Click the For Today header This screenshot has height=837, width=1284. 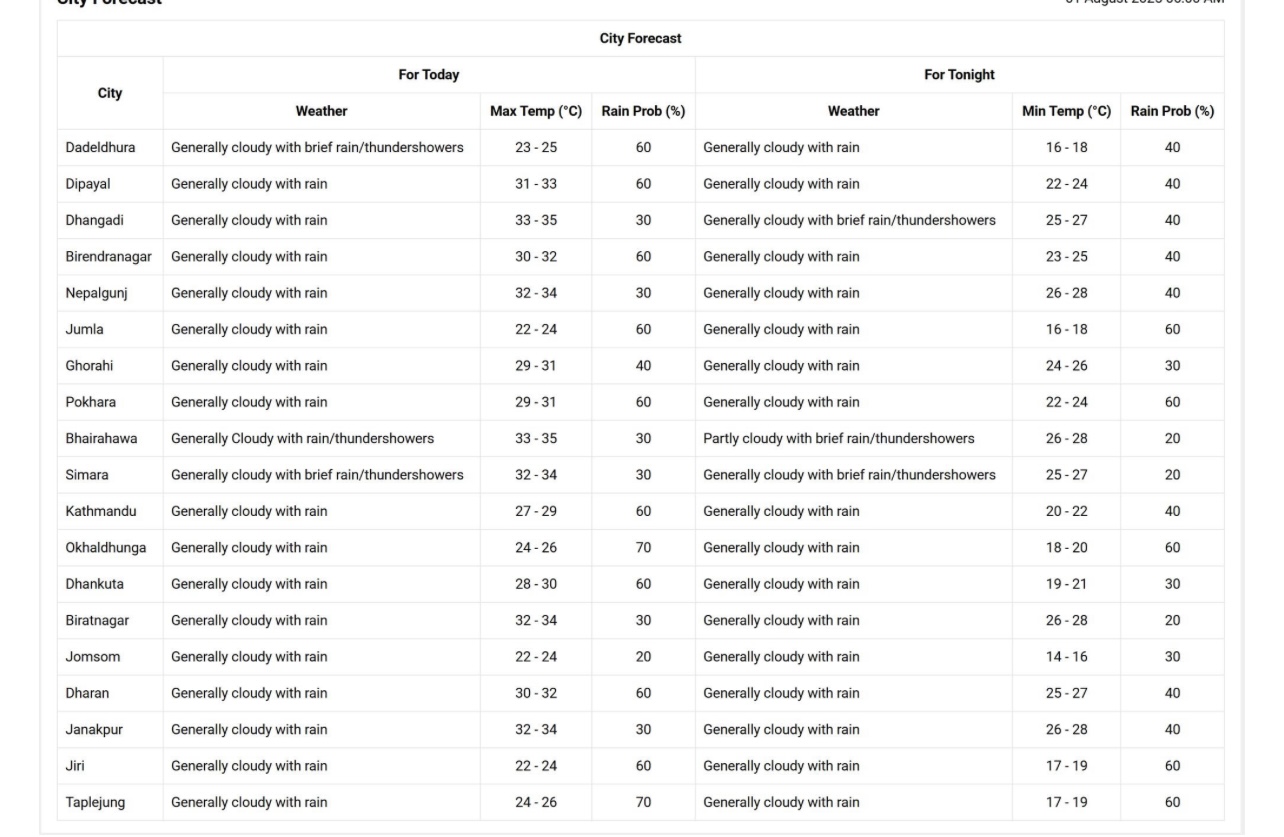pos(428,75)
